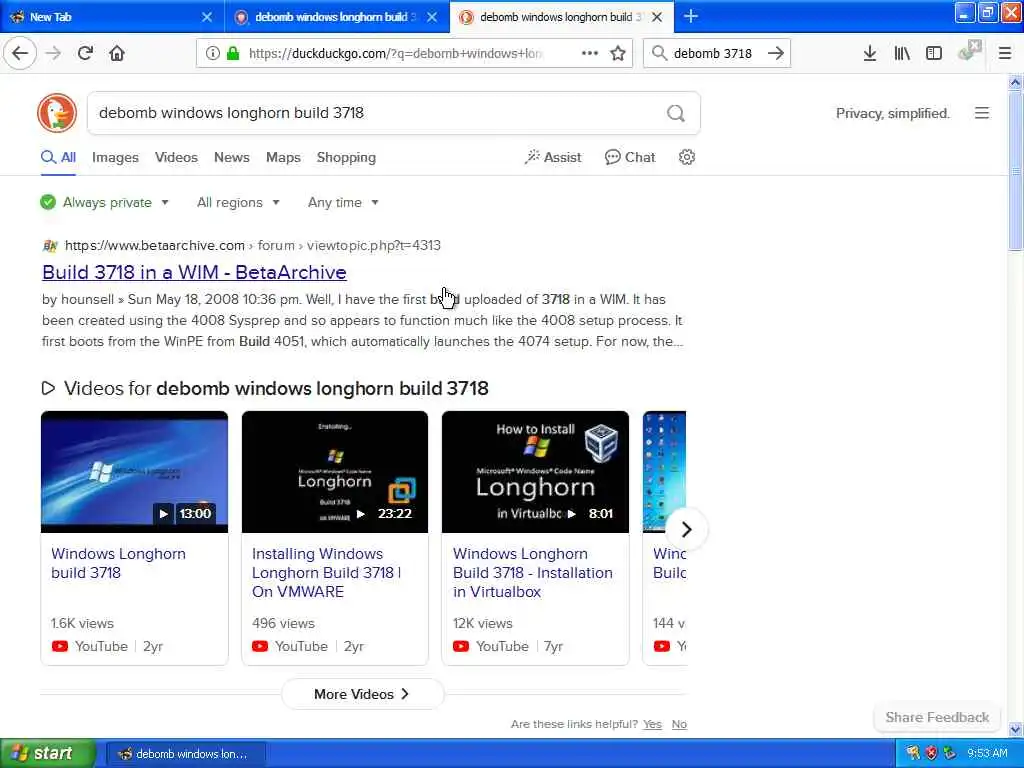Image resolution: width=1024 pixels, height=768 pixels.
Task: Click the red shield tray icon
Action: coord(931,754)
